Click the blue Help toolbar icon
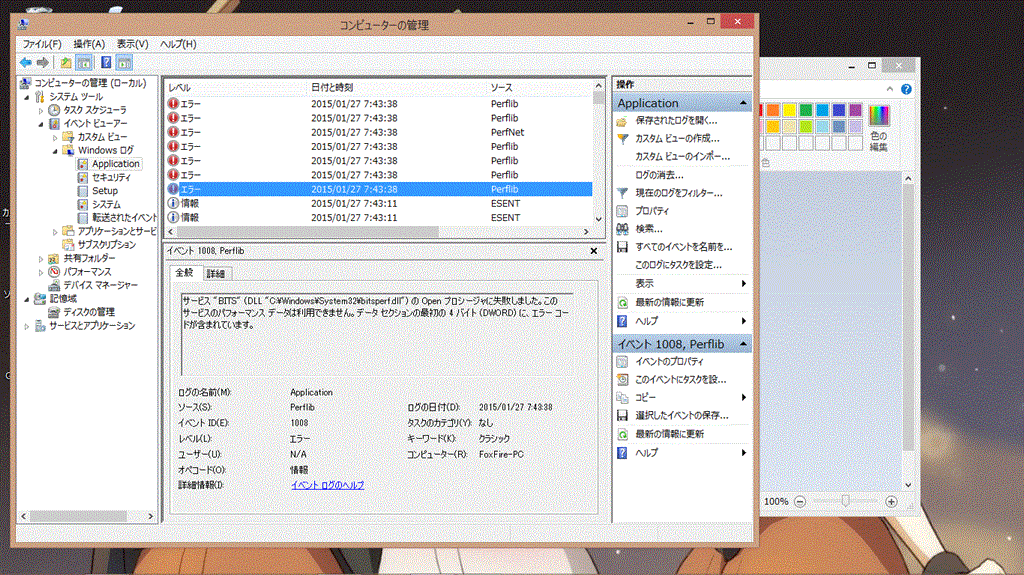This screenshot has height=575, width=1024. 106,63
